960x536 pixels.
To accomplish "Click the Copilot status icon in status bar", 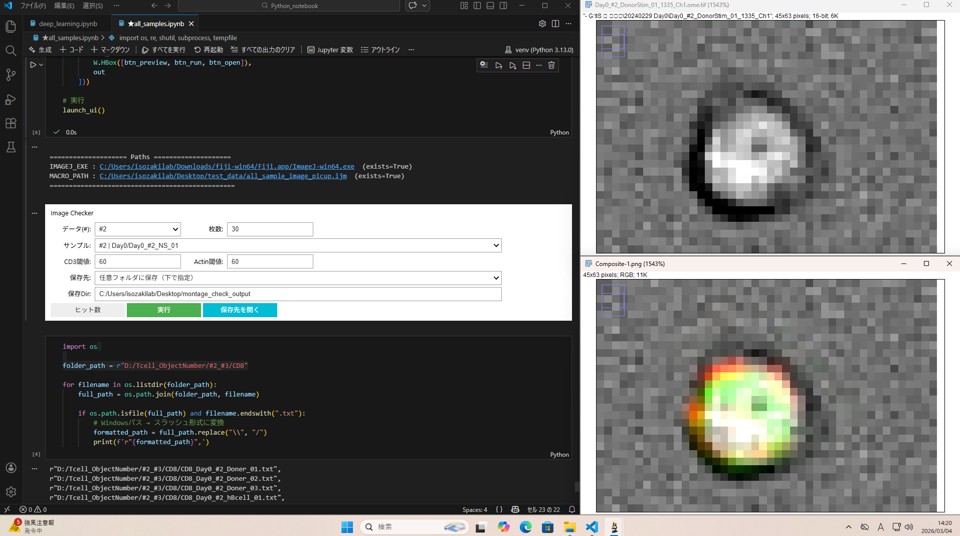I will coord(515,509).
